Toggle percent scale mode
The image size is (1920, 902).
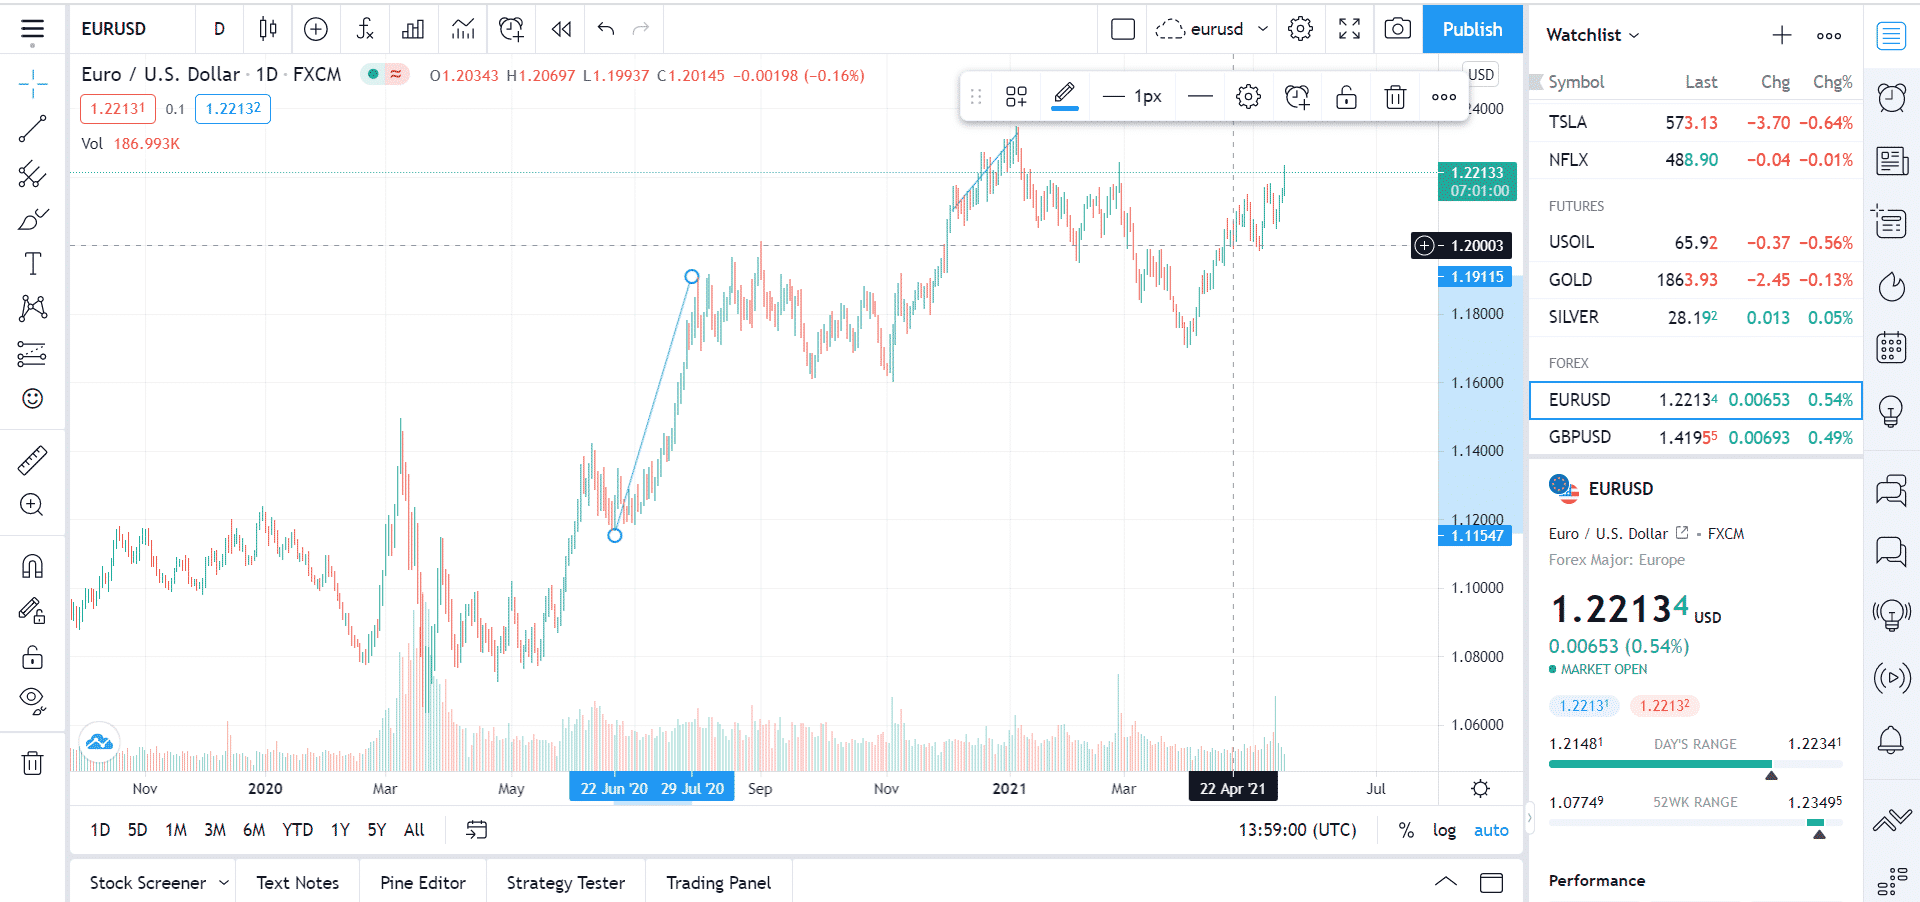(1406, 830)
